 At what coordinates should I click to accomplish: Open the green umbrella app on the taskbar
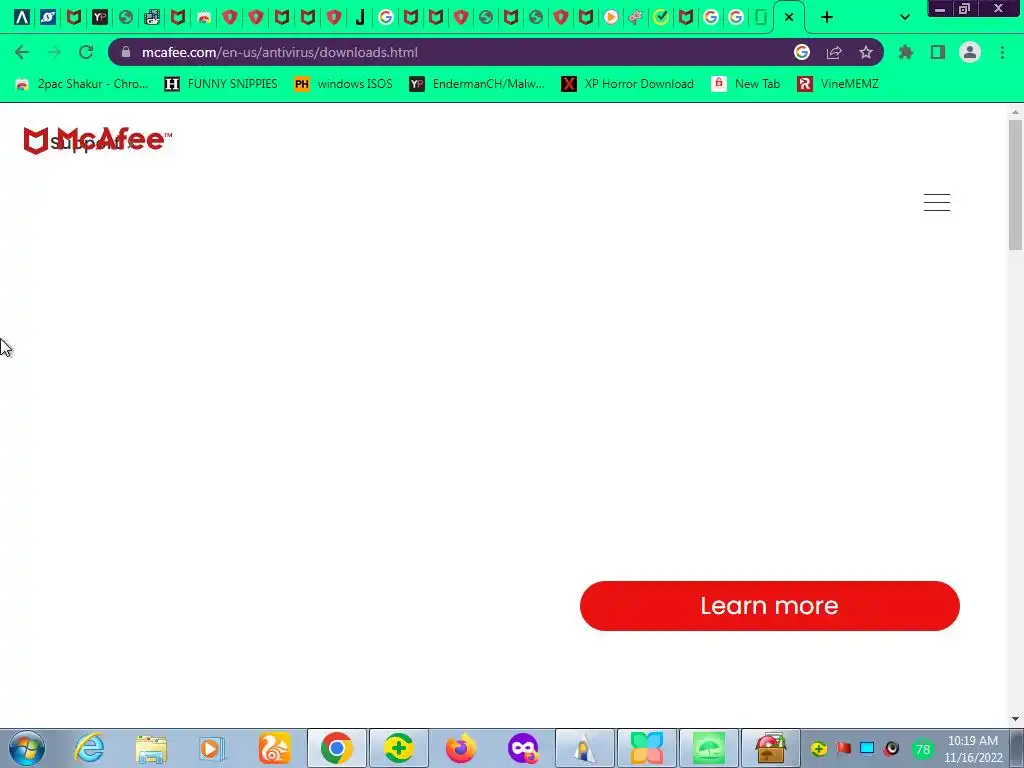709,748
